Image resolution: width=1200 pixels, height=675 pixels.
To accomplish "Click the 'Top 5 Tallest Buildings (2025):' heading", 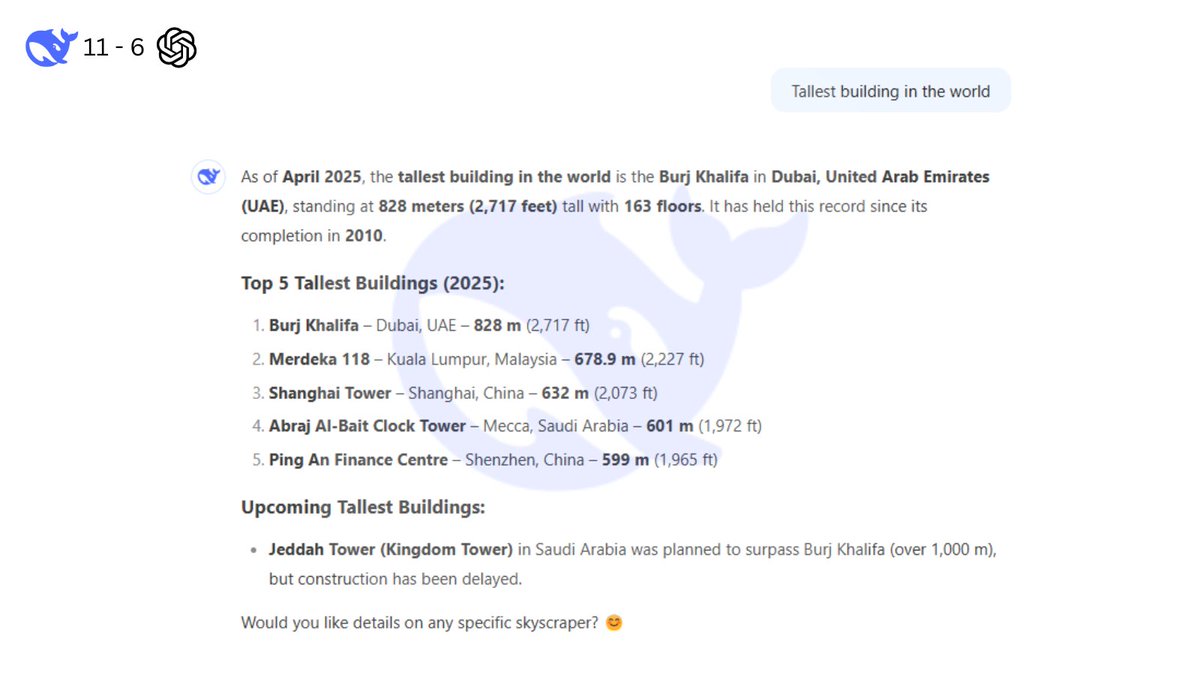I will click(x=373, y=283).
